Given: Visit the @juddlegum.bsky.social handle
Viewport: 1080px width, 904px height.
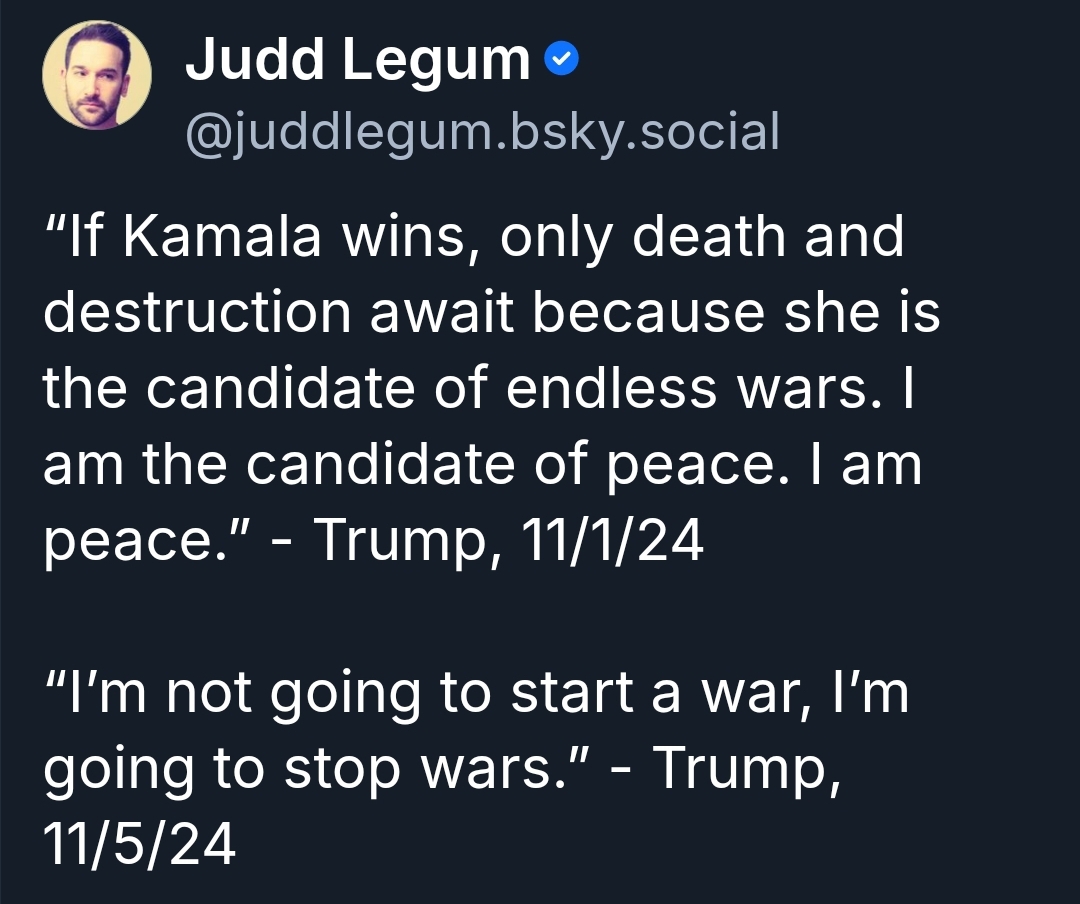Looking at the screenshot, I should pos(481,131).
